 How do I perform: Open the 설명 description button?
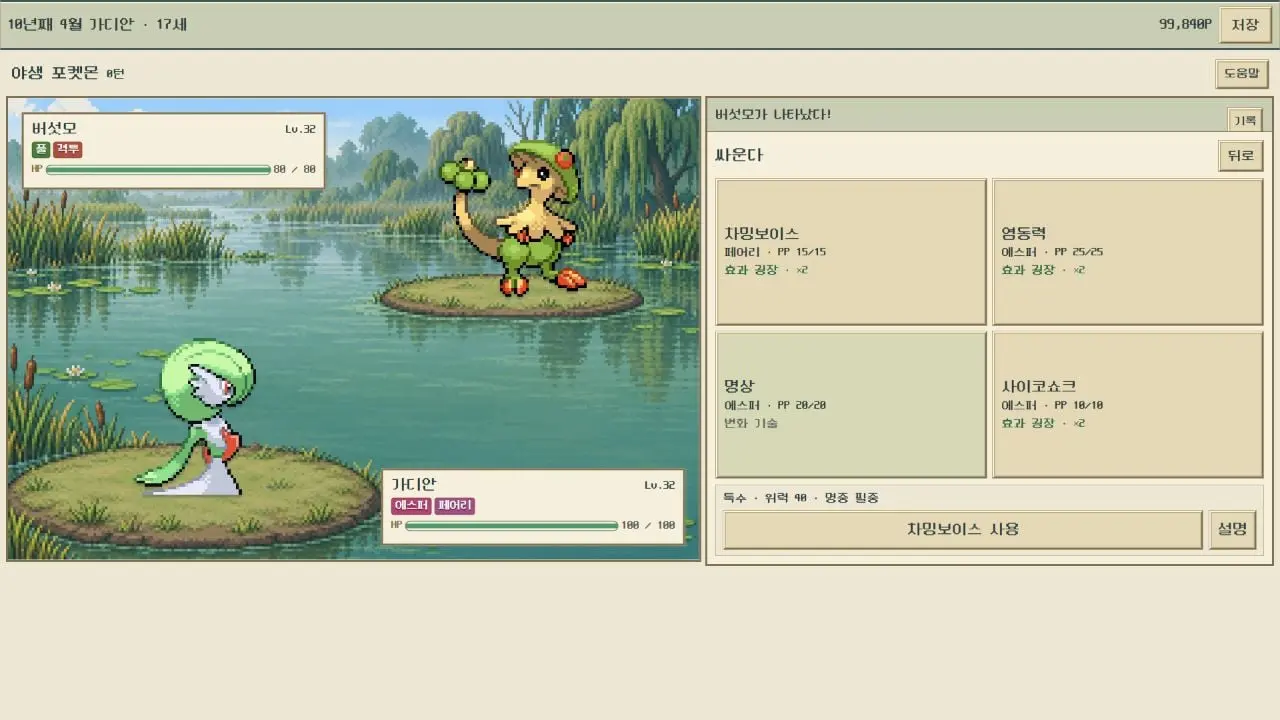(1233, 530)
